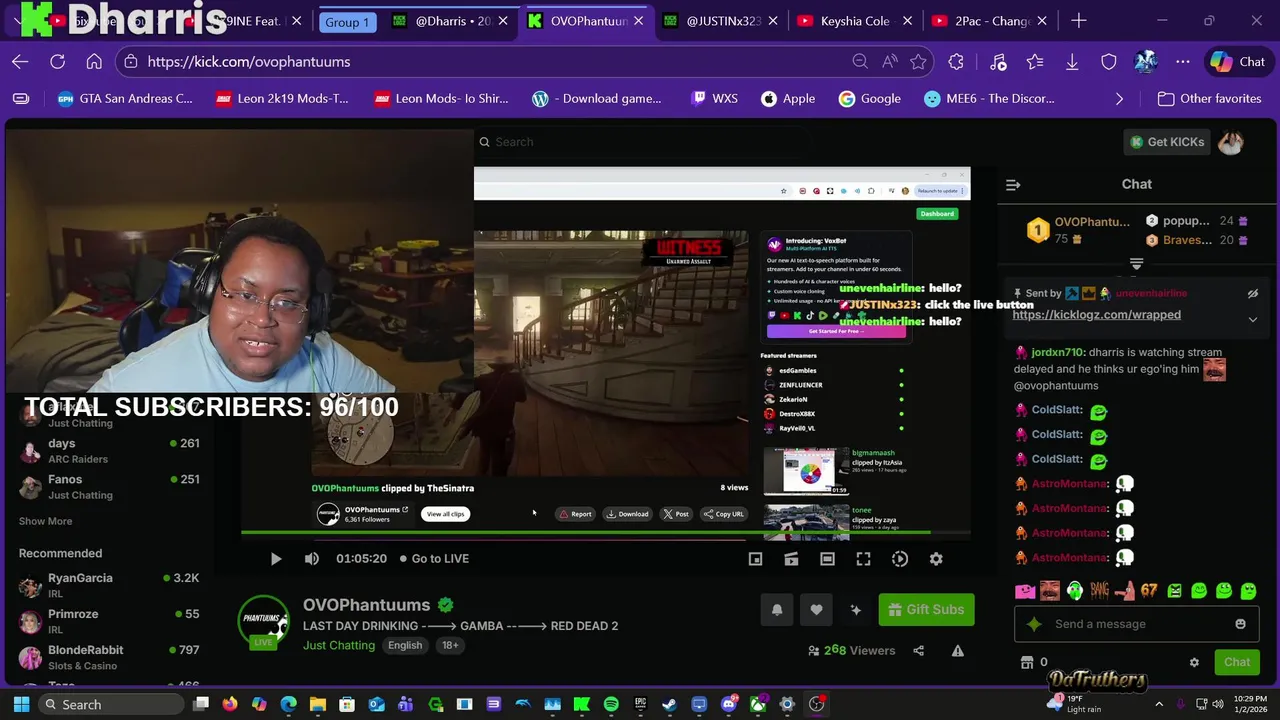Click the clip creation icon in player

(791, 559)
